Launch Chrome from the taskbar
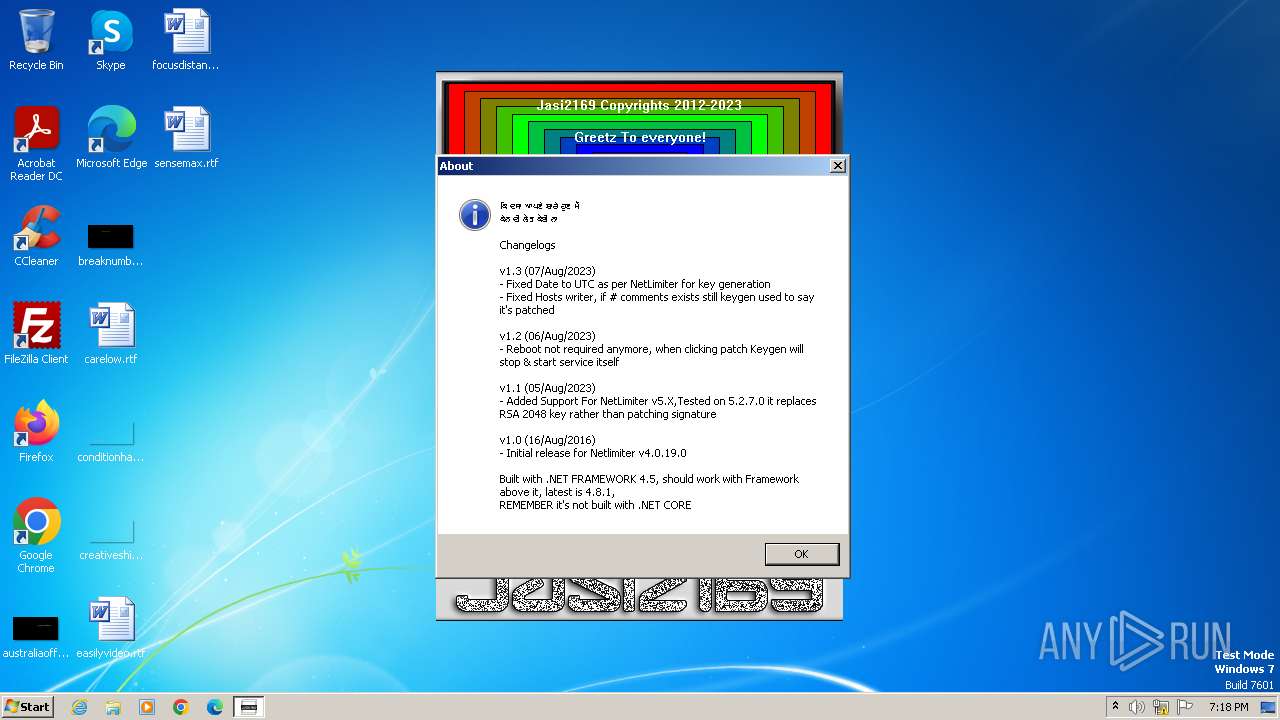The image size is (1280, 720). click(181, 706)
